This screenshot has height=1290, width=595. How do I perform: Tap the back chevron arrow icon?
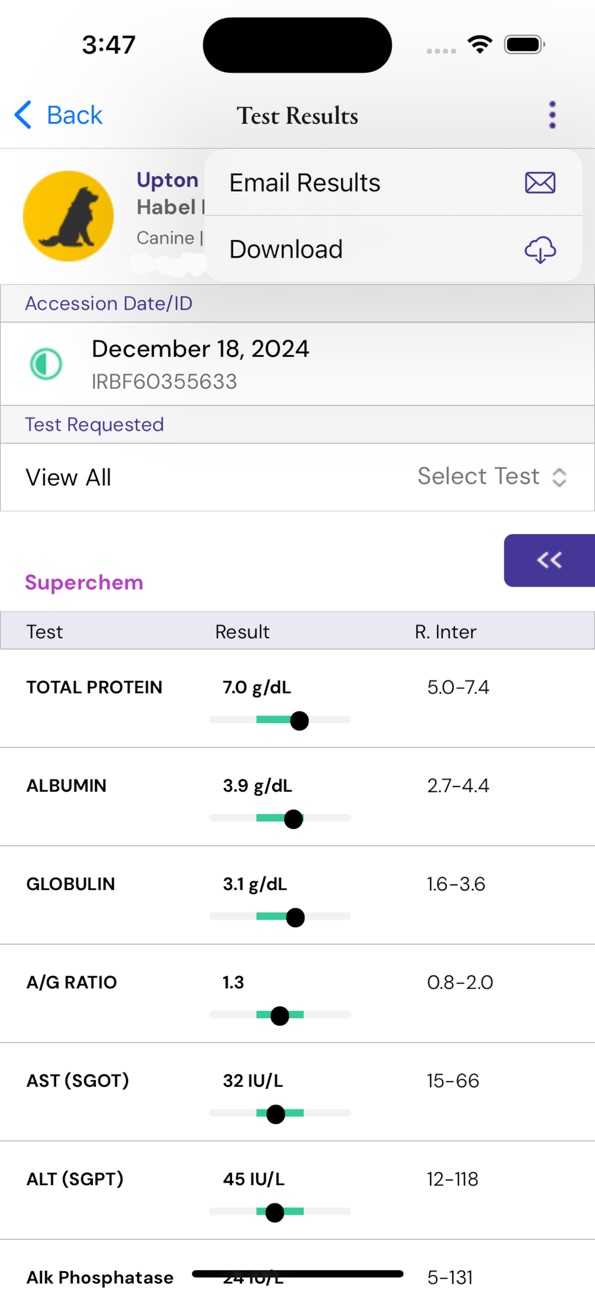23,115
